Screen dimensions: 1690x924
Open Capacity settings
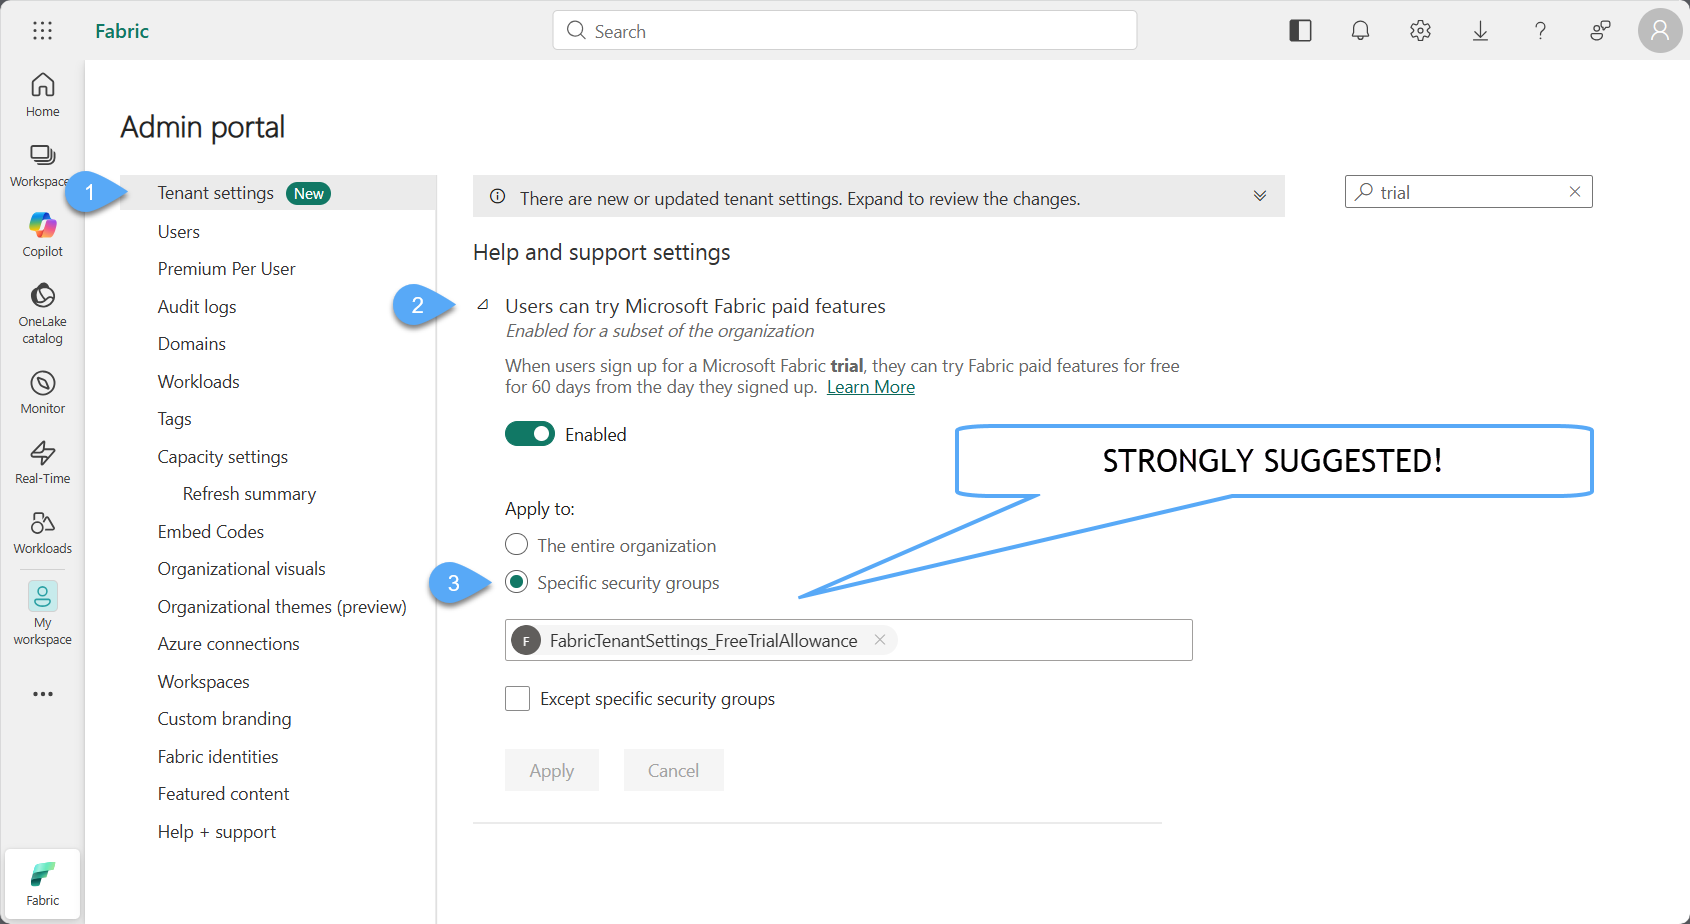pos(222,457)
